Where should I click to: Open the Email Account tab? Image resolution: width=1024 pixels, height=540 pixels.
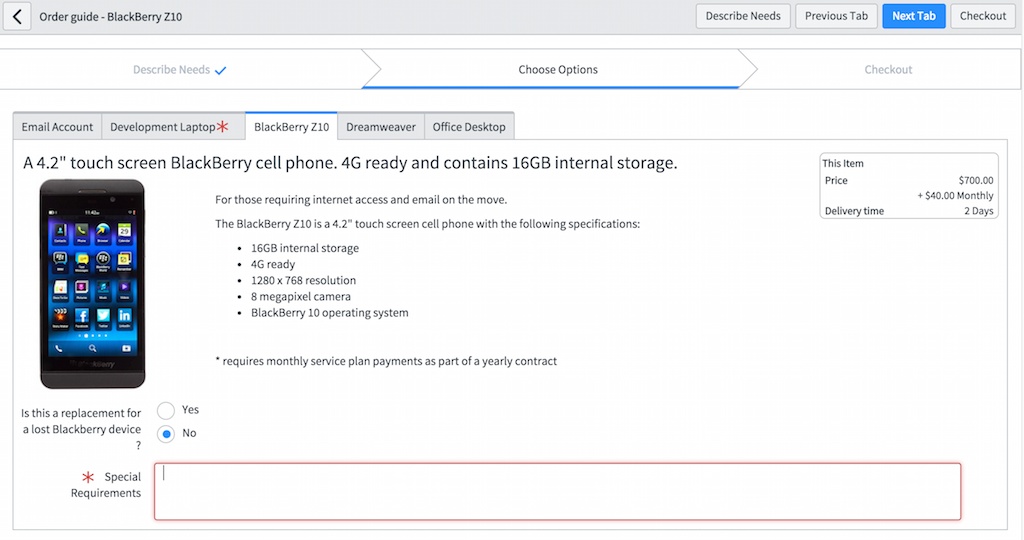click(x=57, y=127)
